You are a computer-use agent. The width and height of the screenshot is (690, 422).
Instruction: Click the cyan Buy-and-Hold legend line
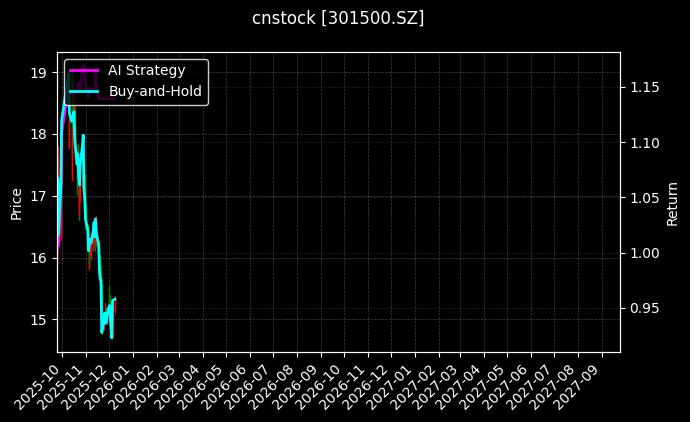[85, 92]
